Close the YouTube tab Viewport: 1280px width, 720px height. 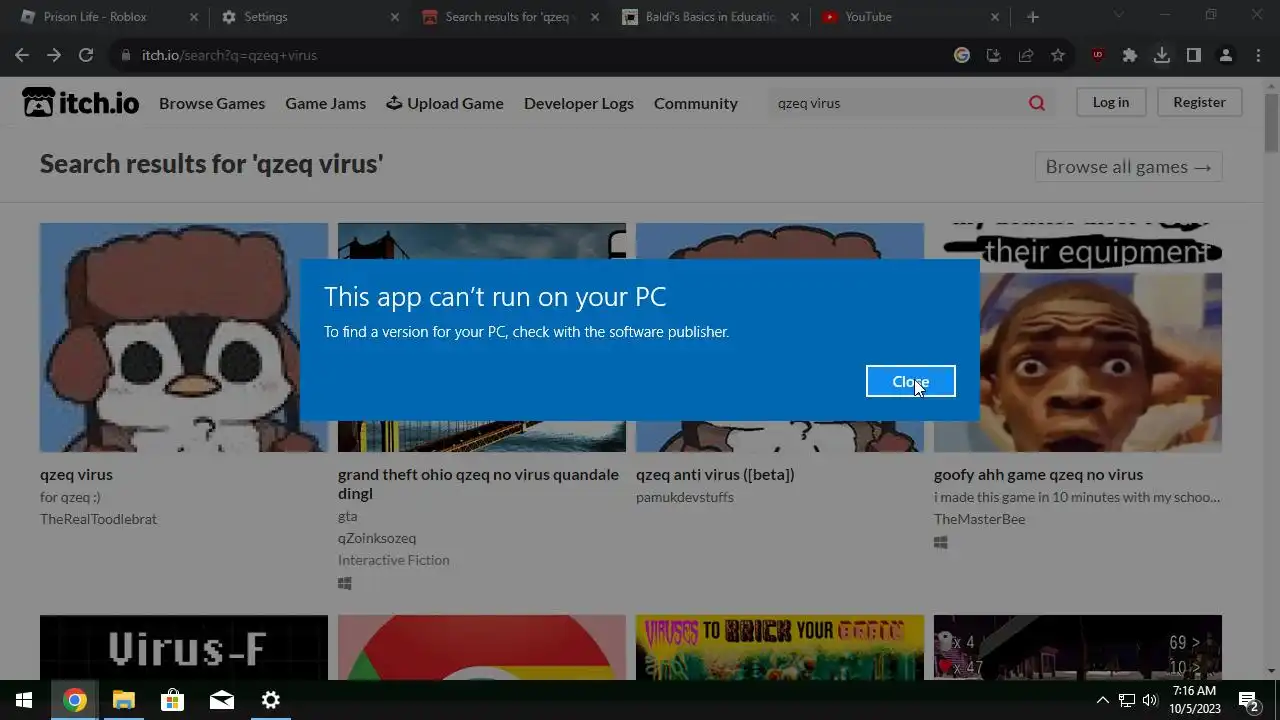tap(995, 17)
